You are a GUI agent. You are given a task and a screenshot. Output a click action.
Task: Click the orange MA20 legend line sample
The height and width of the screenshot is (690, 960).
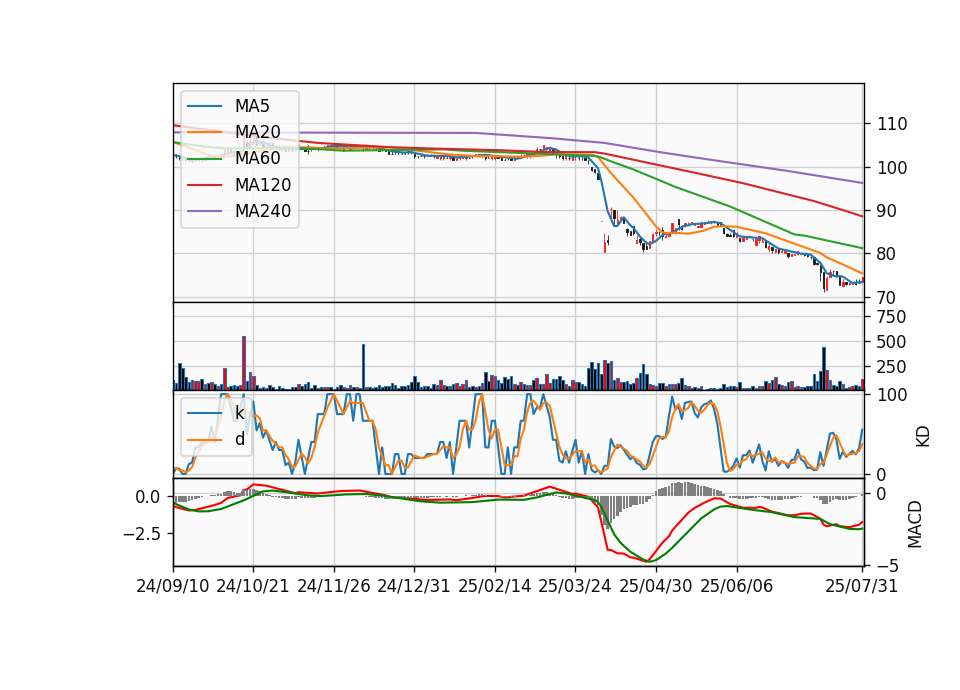click(204, 132)
